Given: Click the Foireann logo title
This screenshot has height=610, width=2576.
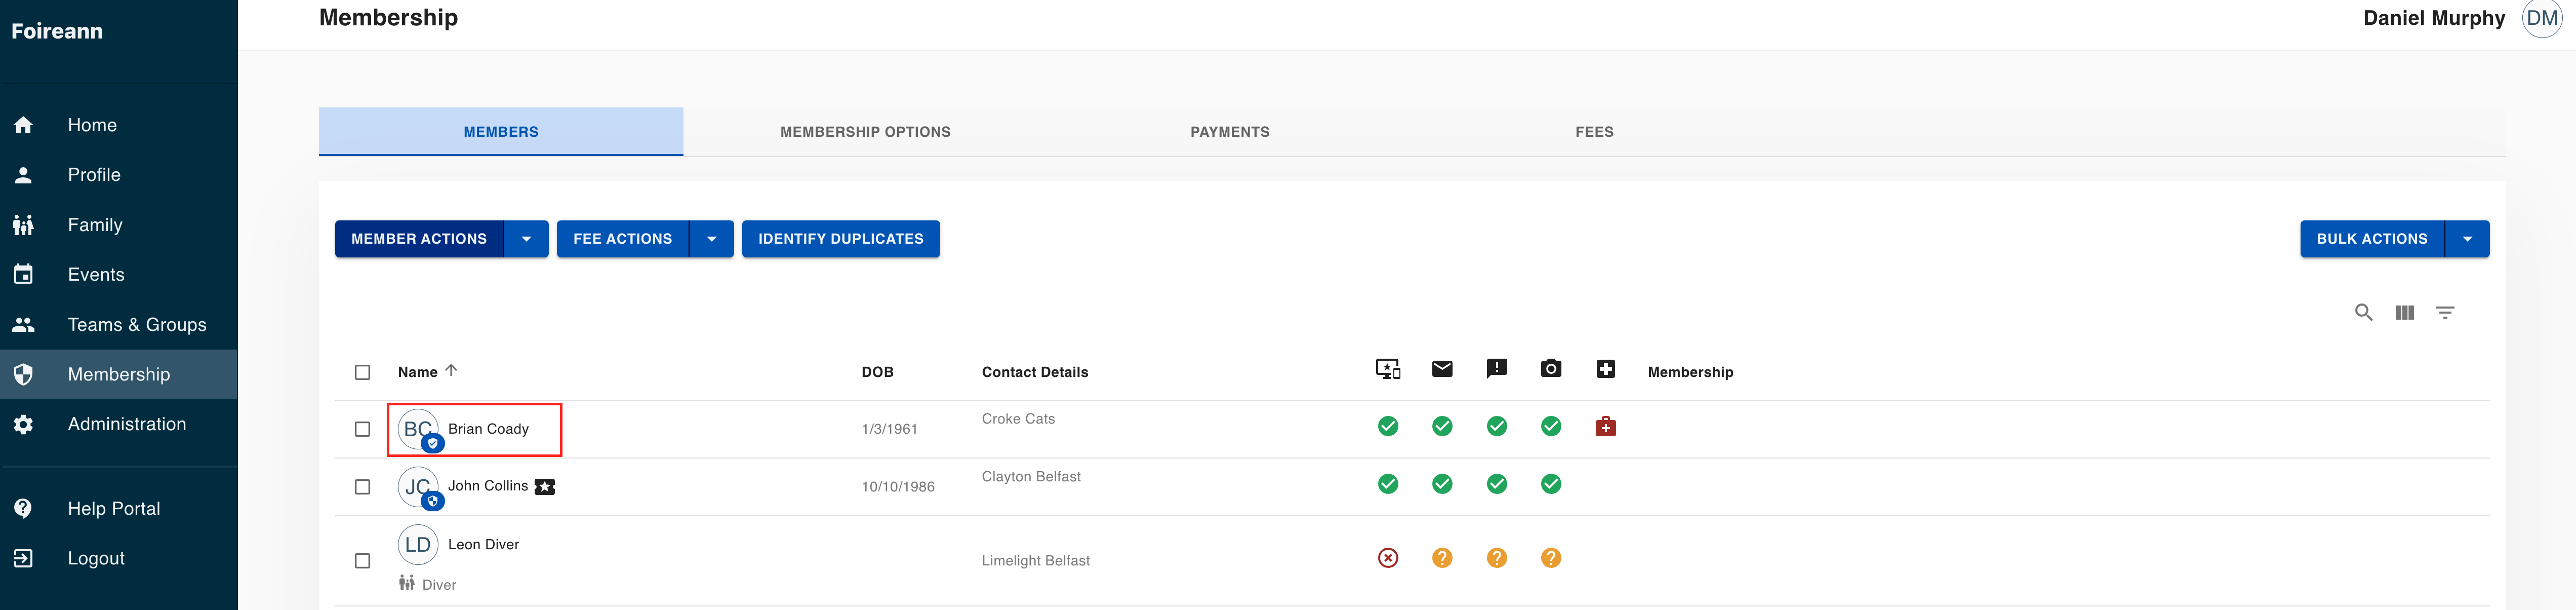Looking at the screenshot, I should click(x=57, y=31).
